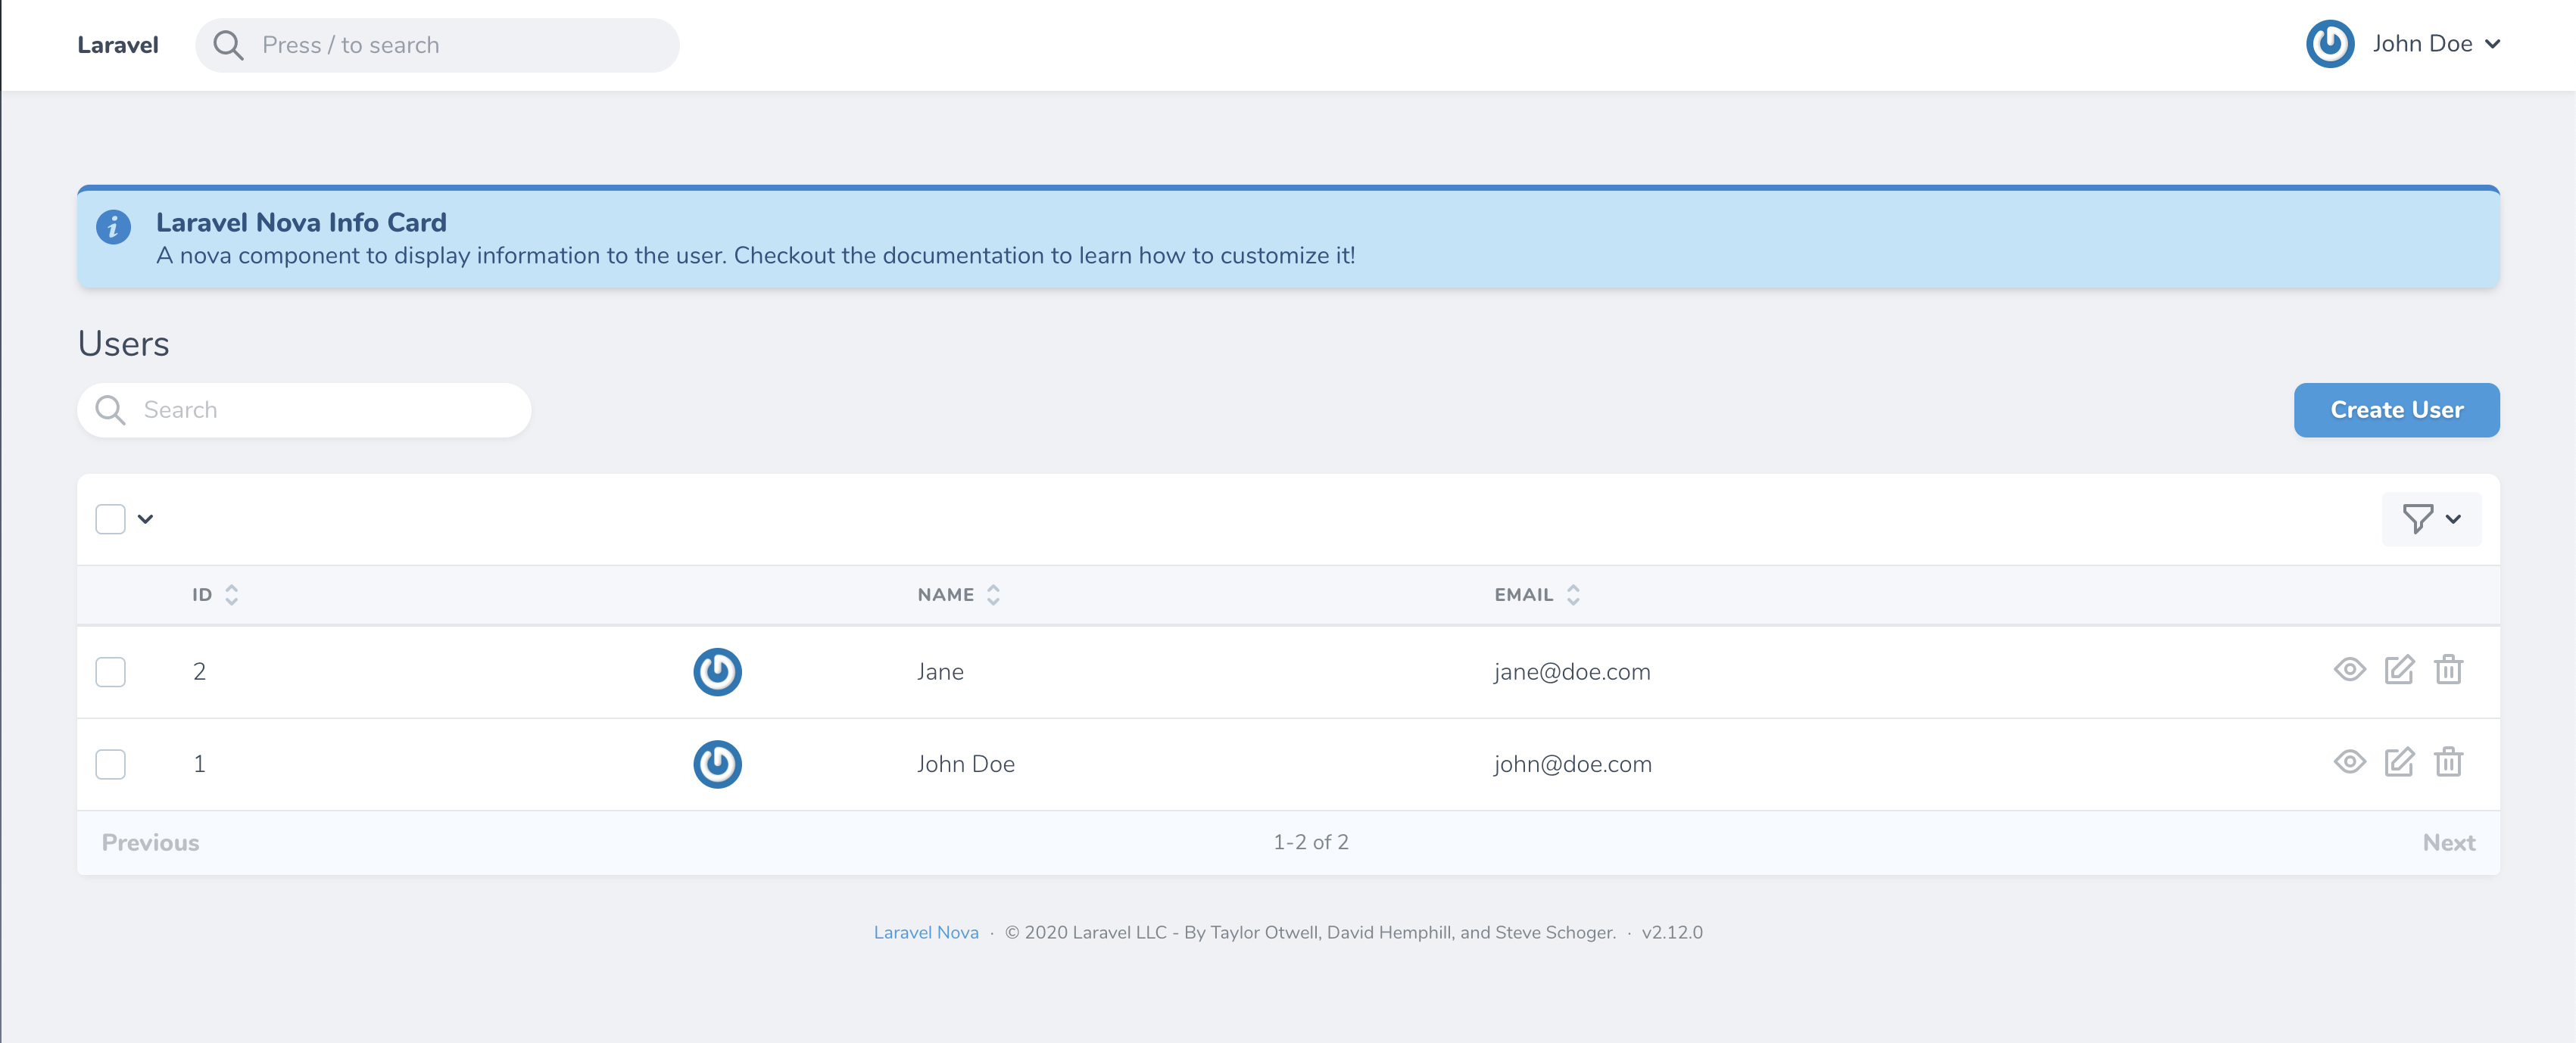Click John Doe avatar in top bar
Image resolution: width=2576 pixels, height=1043 pixels.
(2329, 44)
